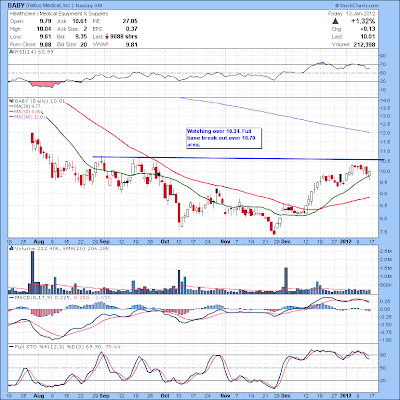Click the purple MA(200) line on chart

pyautogui.click(x=275, y=115)
